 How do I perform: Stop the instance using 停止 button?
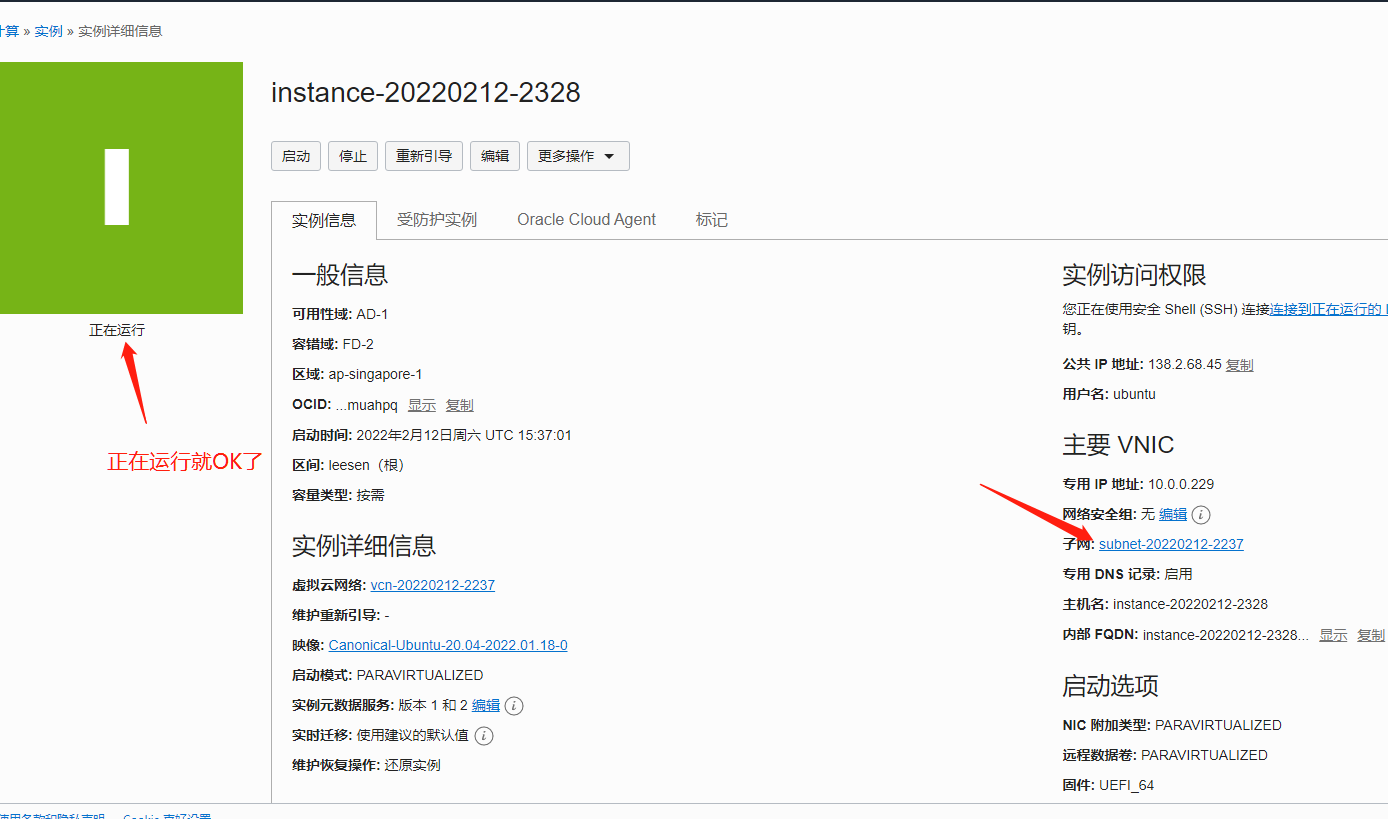click(x=352, y=155)
